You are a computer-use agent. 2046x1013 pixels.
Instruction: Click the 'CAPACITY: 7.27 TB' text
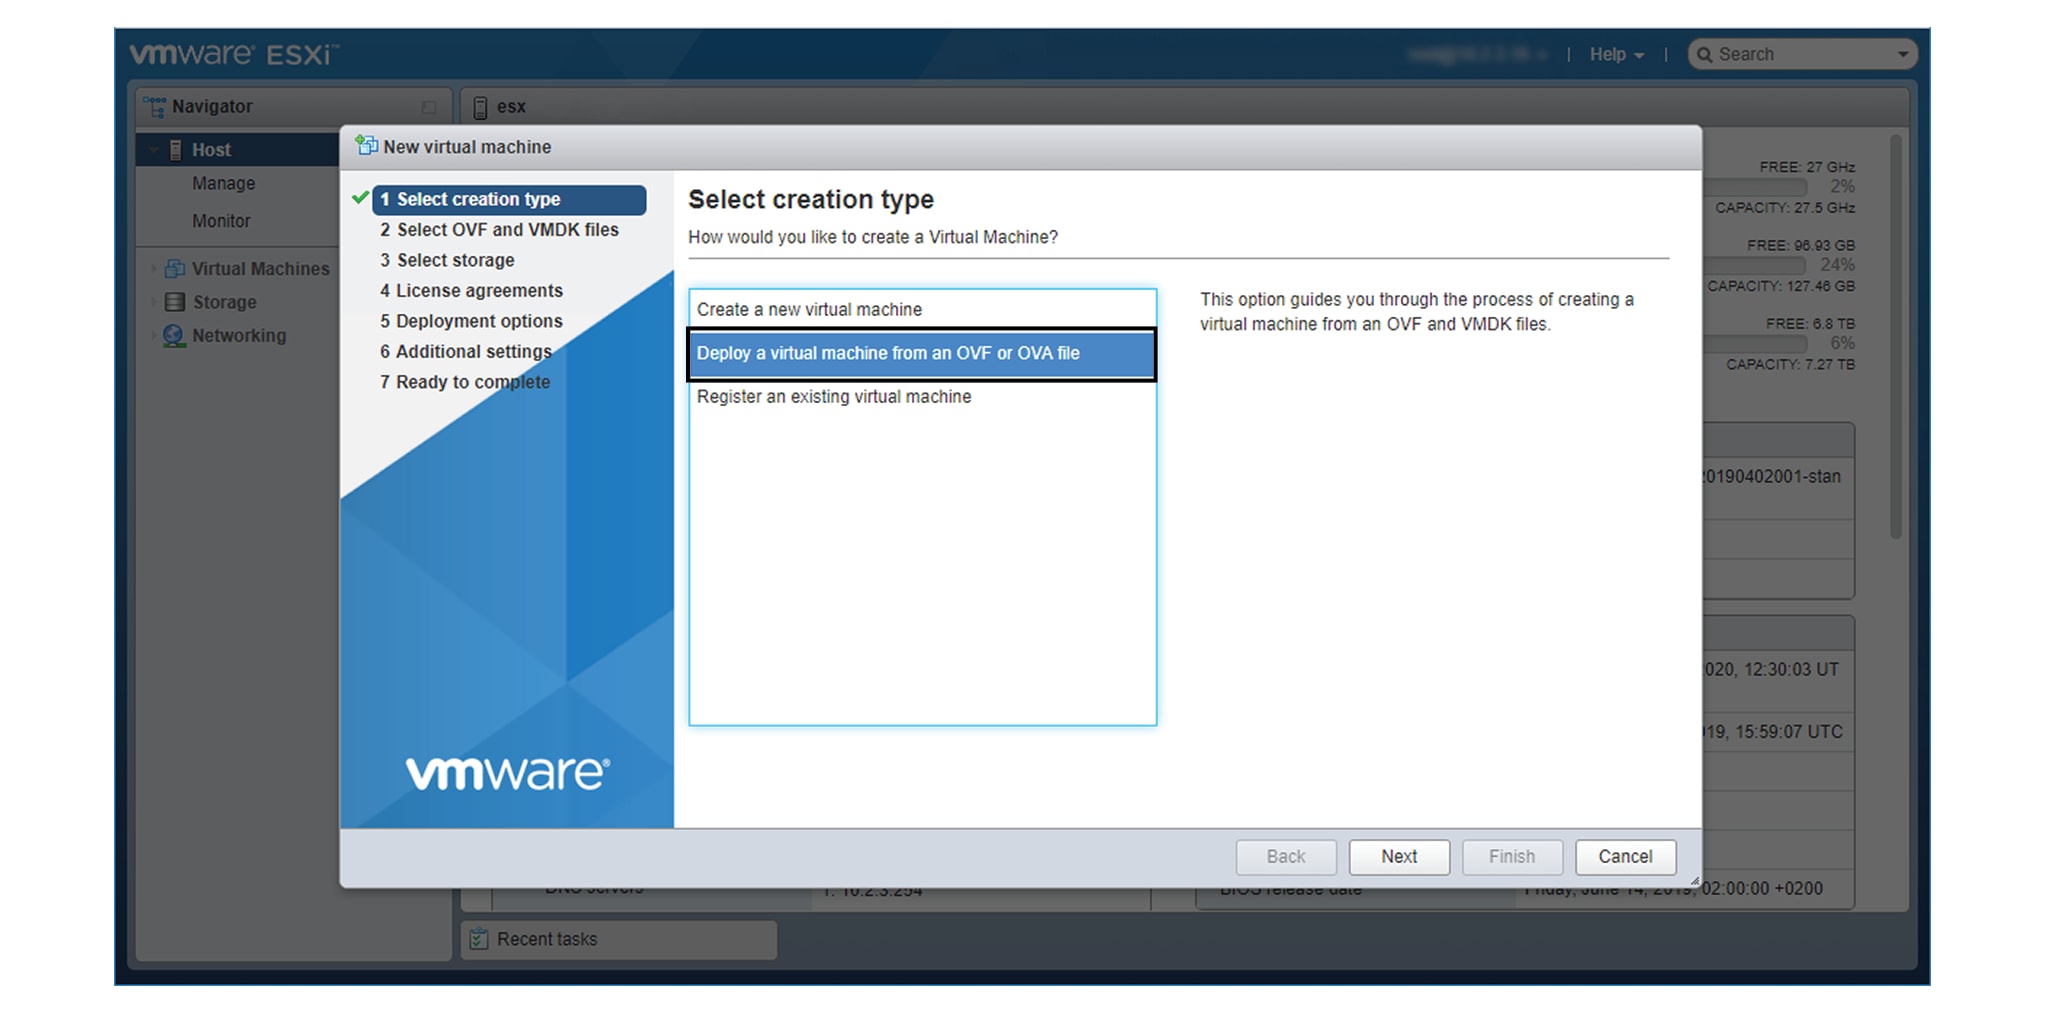tap(1790, 364)
